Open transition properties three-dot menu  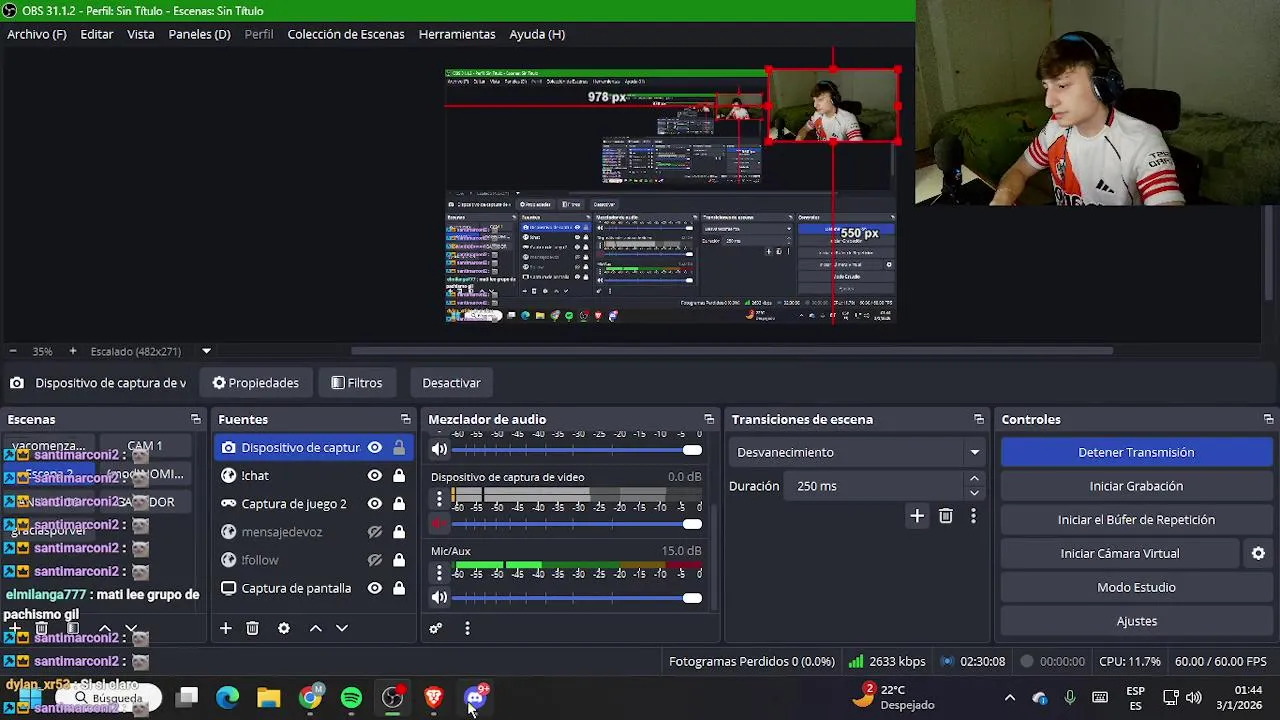tap(973, 516)
